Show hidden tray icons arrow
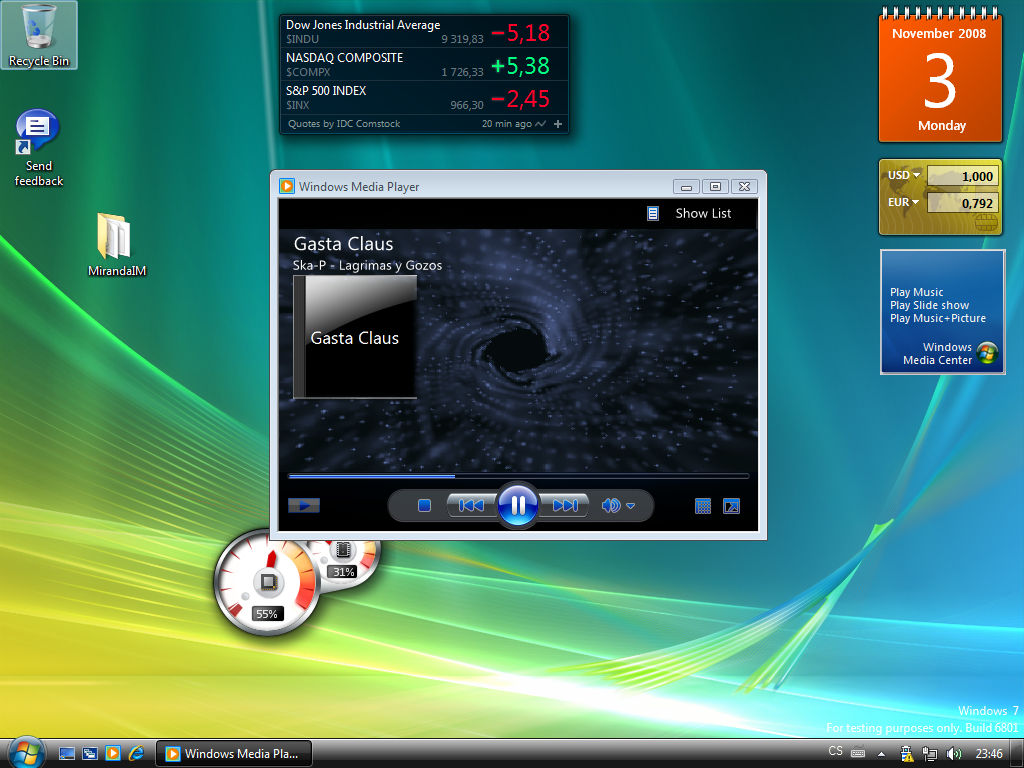1024x768 pixels. coord(881,754)
